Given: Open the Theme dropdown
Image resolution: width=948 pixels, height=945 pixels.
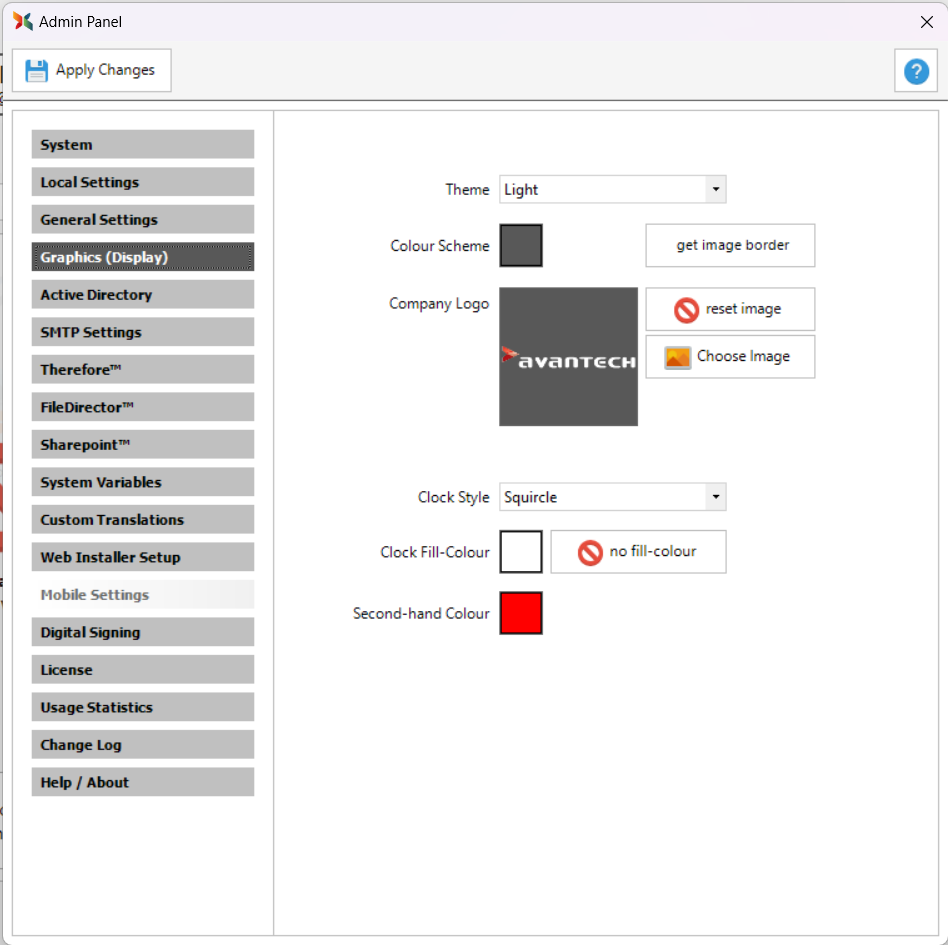Looking at the screenshot, I should [612, 189].
